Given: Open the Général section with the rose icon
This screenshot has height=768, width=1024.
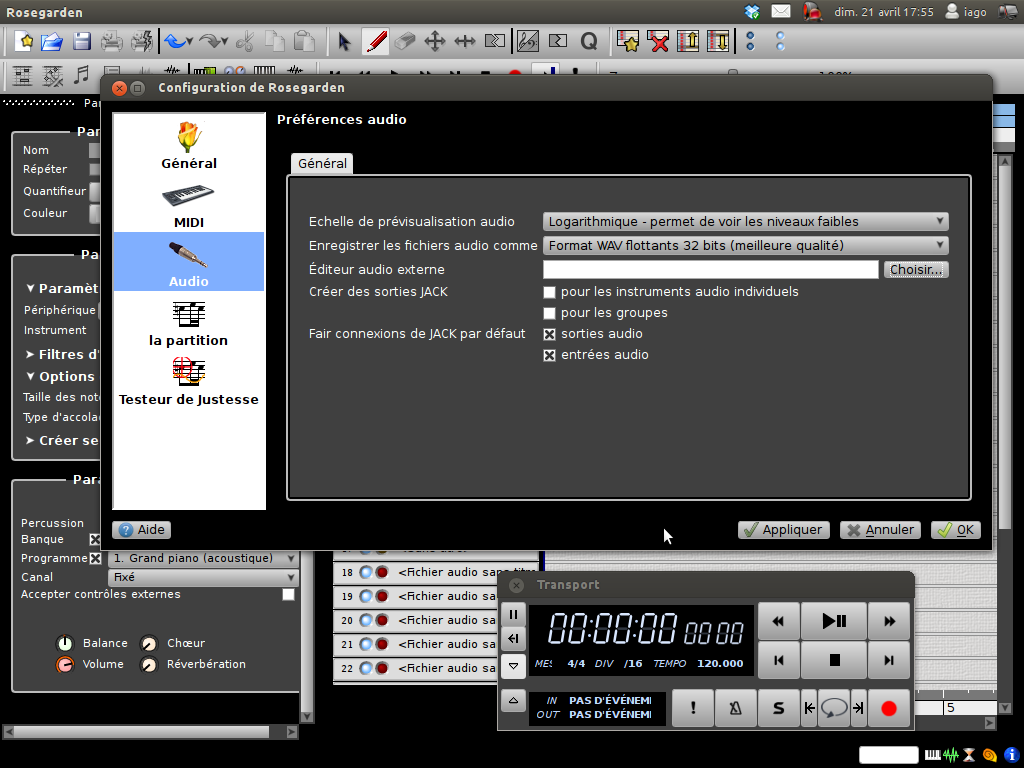Looking at the screenshot, I should 189,145.
